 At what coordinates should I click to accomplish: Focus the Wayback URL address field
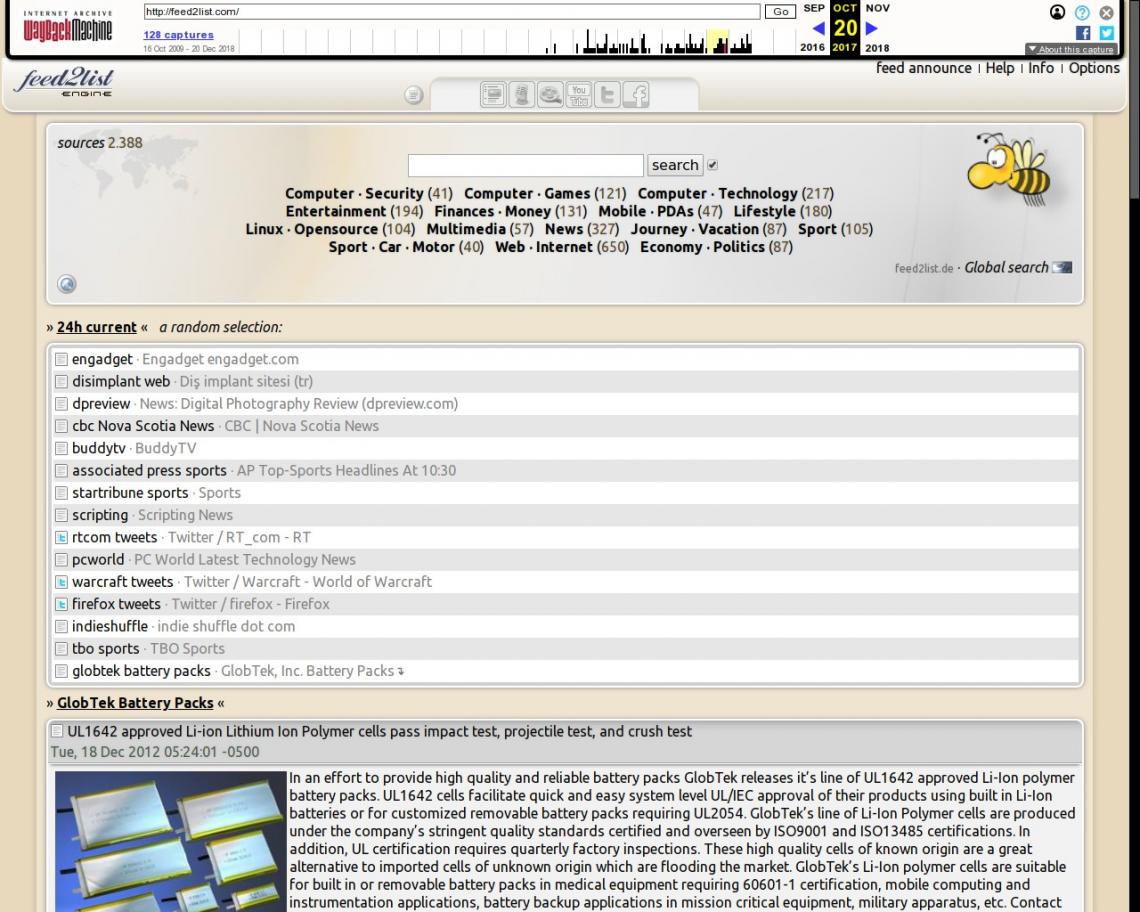click(451, 12)
